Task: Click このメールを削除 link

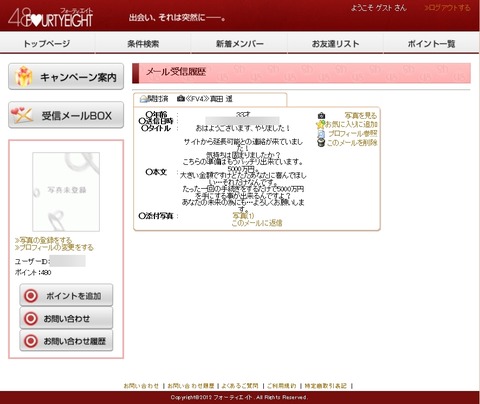Action: pyautogui.click(x=352, y=143)
